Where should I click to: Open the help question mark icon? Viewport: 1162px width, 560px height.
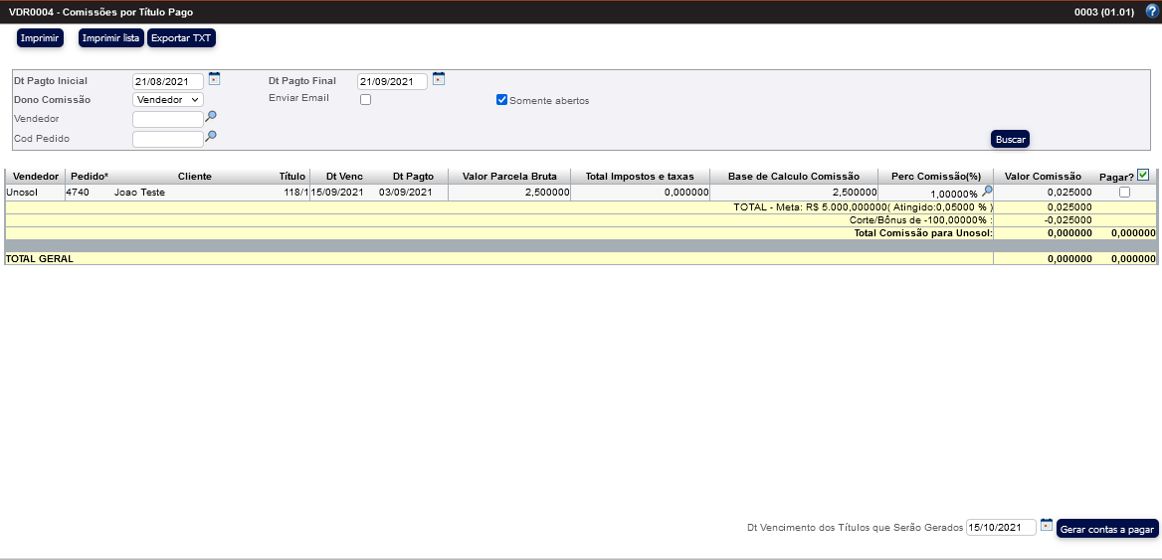pos(1151,12)
